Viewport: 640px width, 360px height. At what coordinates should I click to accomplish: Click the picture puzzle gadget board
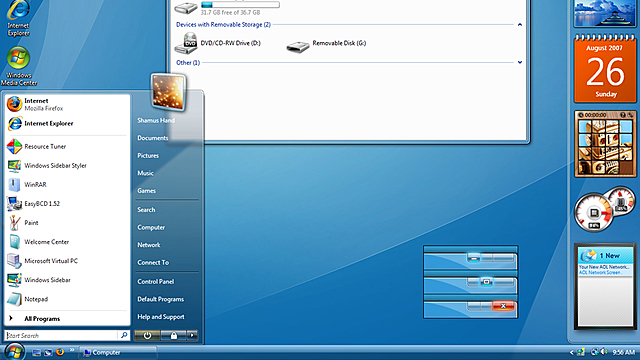click(605, 147)
